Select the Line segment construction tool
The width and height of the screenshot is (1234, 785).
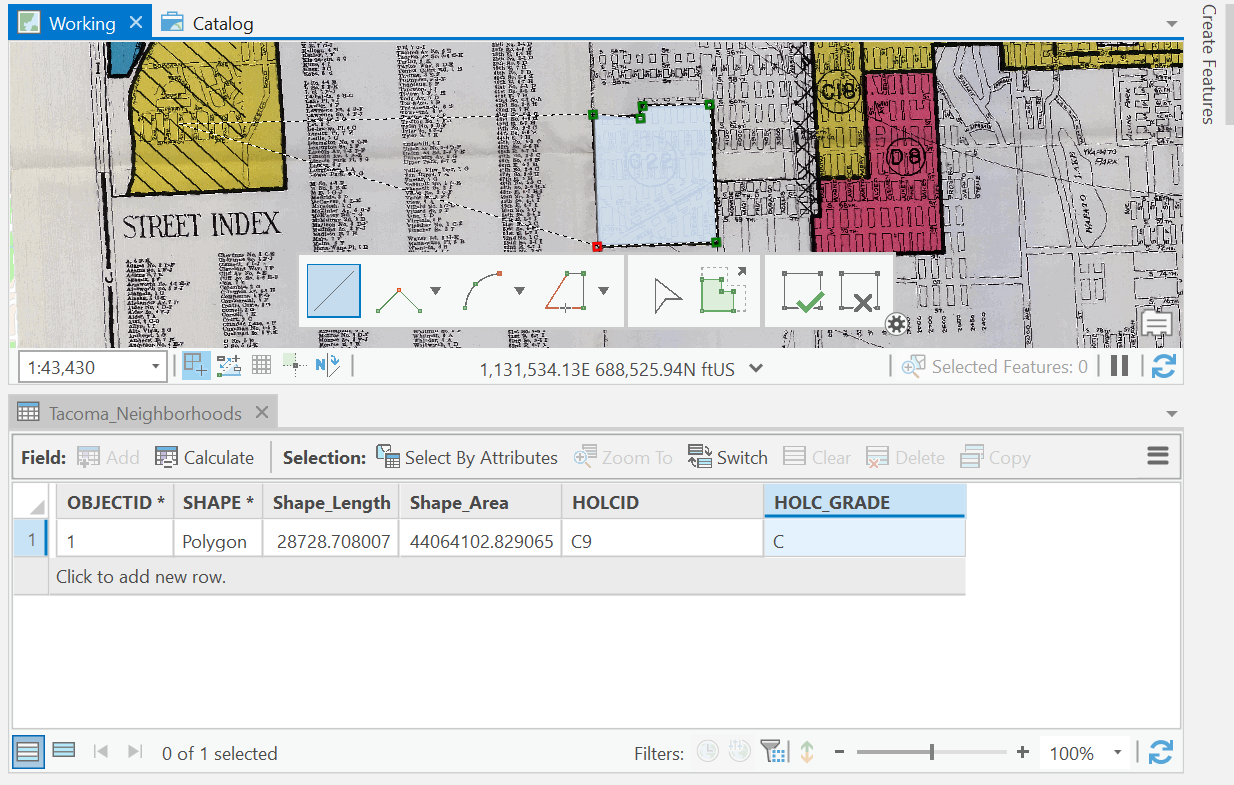tap(333, 291)
